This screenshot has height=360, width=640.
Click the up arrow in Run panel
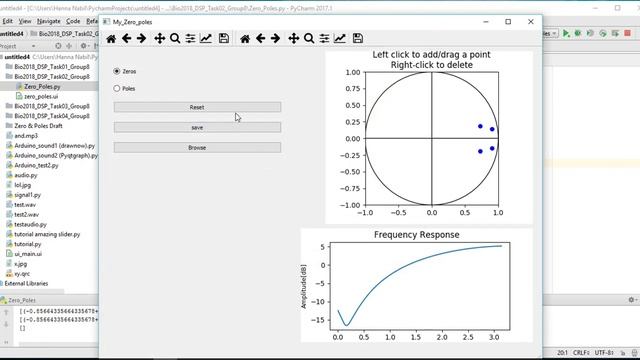tap(6, 313)
